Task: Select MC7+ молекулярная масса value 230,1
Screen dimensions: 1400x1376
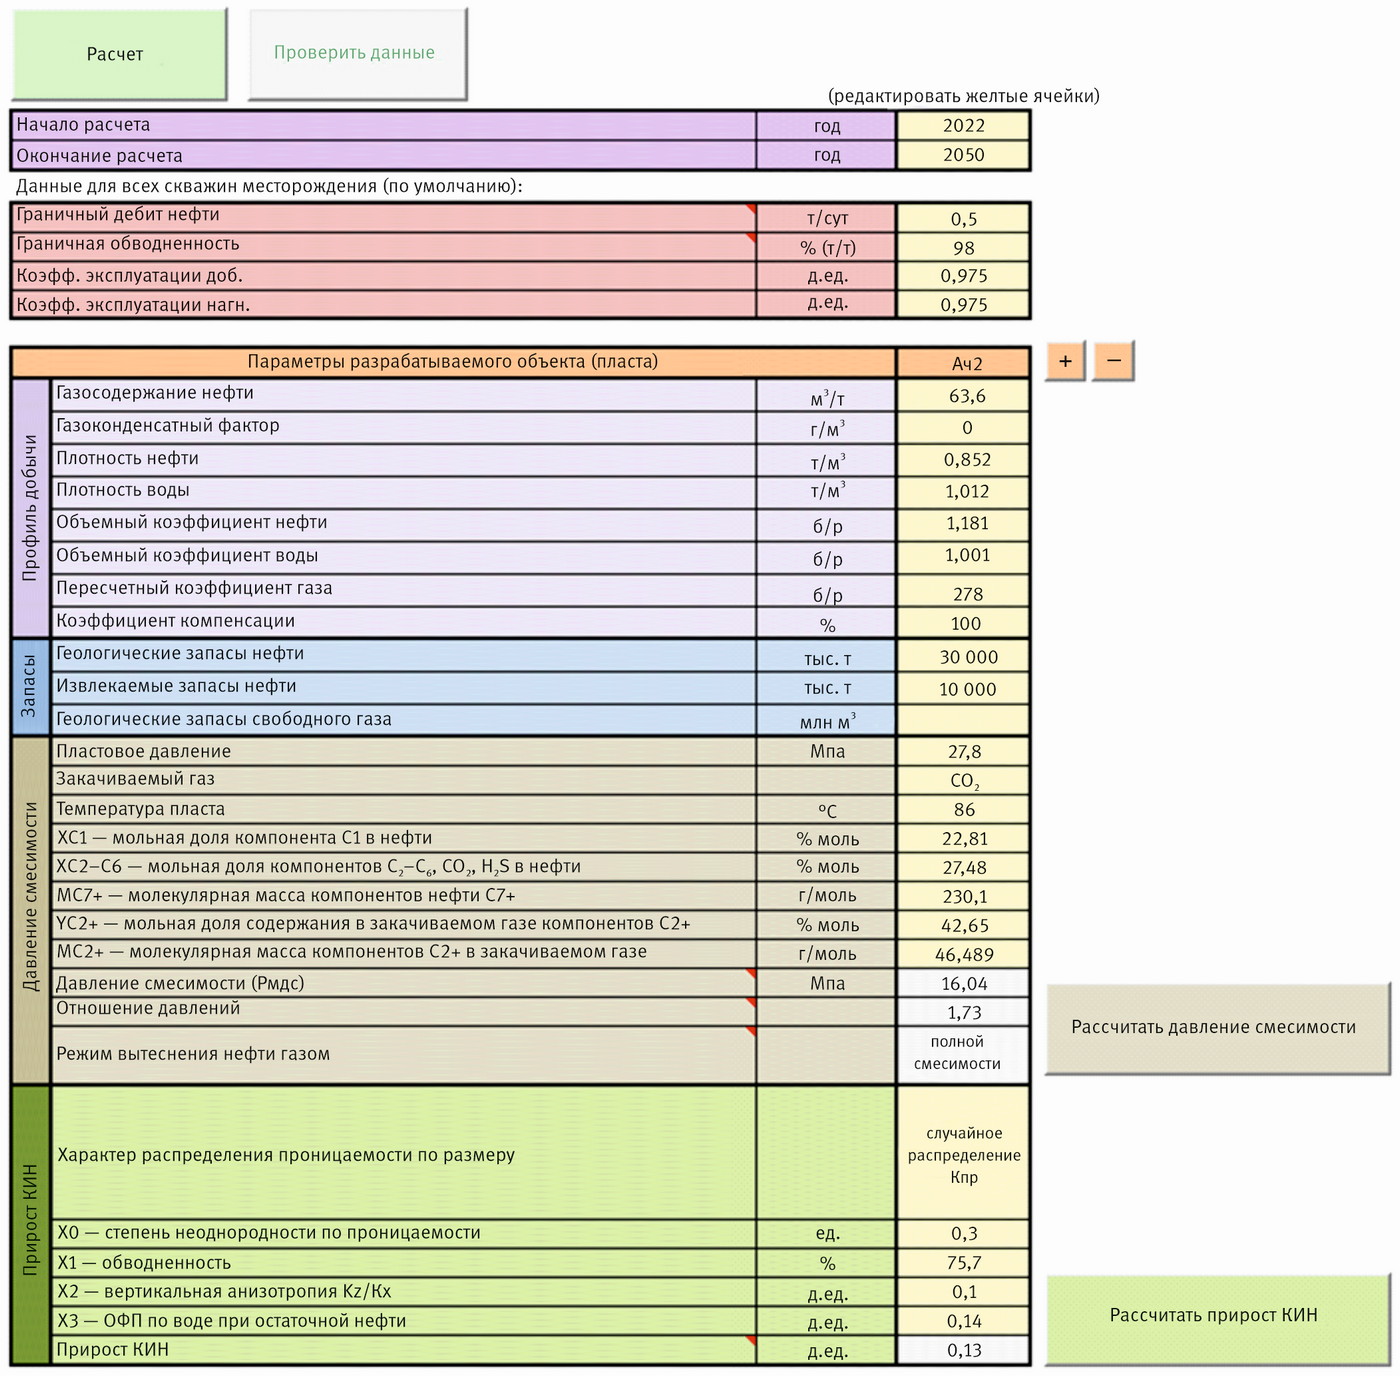Action: pyautogui.click(x=963, y=897)
